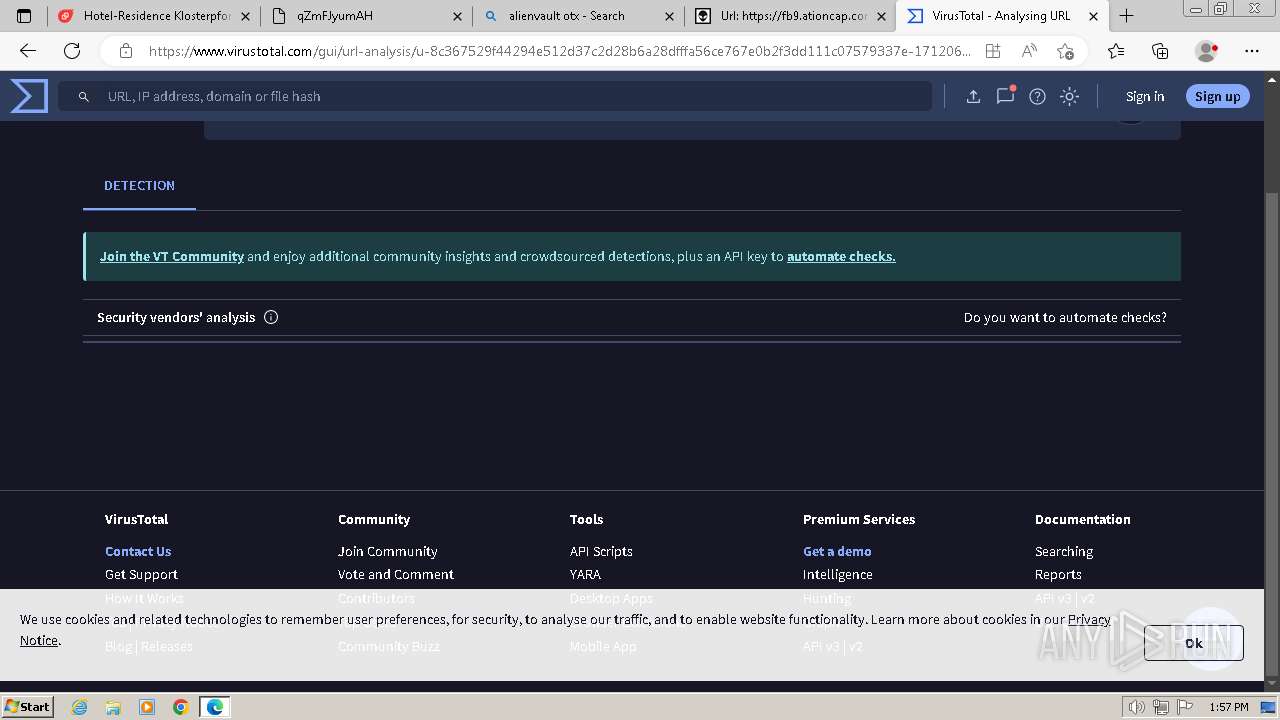
Task: Open the Edge settings and more menu
Action: click(1252, 51)
